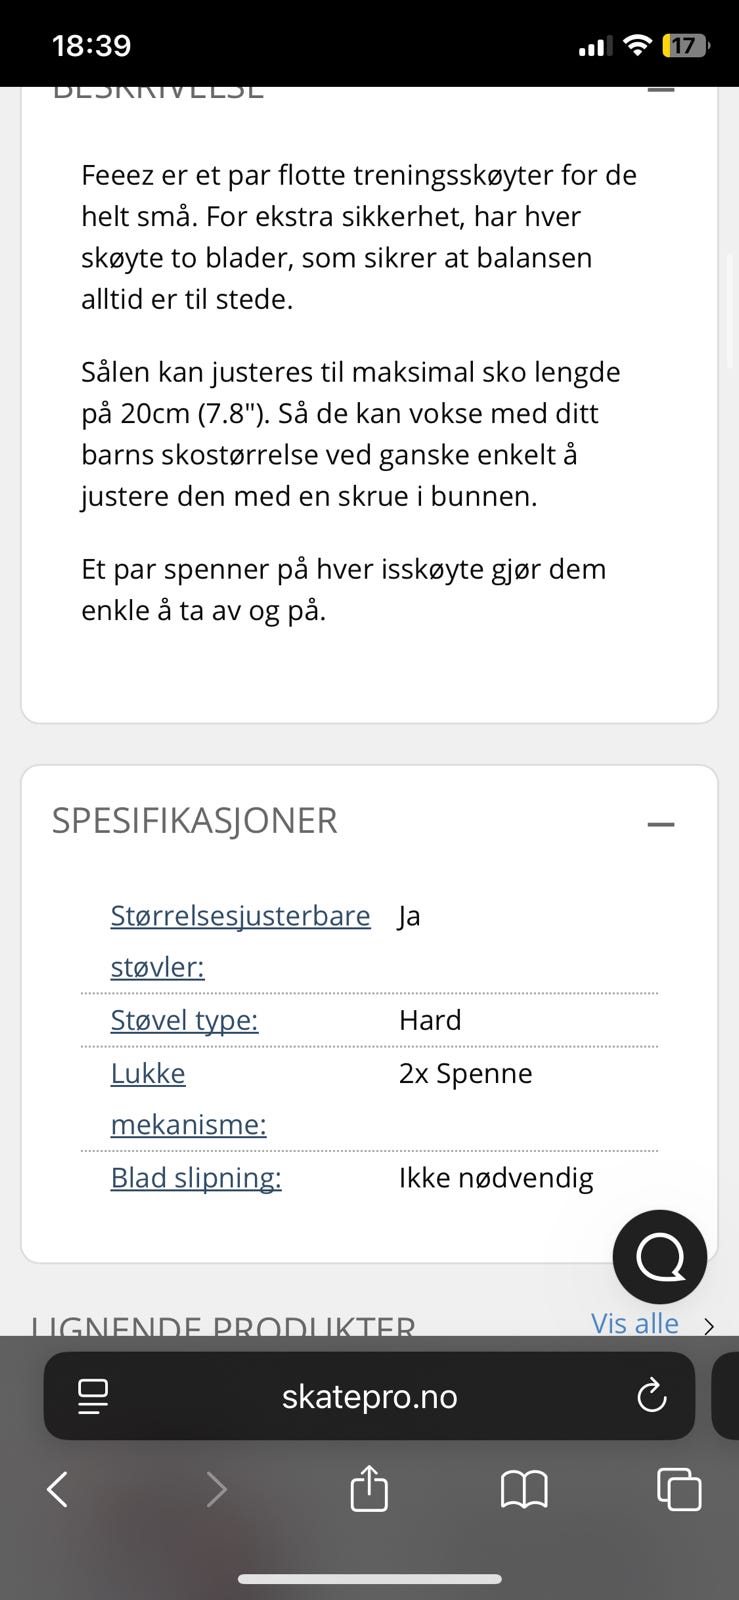This screenshot has width=739, height=1600.
Task: Collapse the Beskrivelse section at top
Action: (661, 90)
